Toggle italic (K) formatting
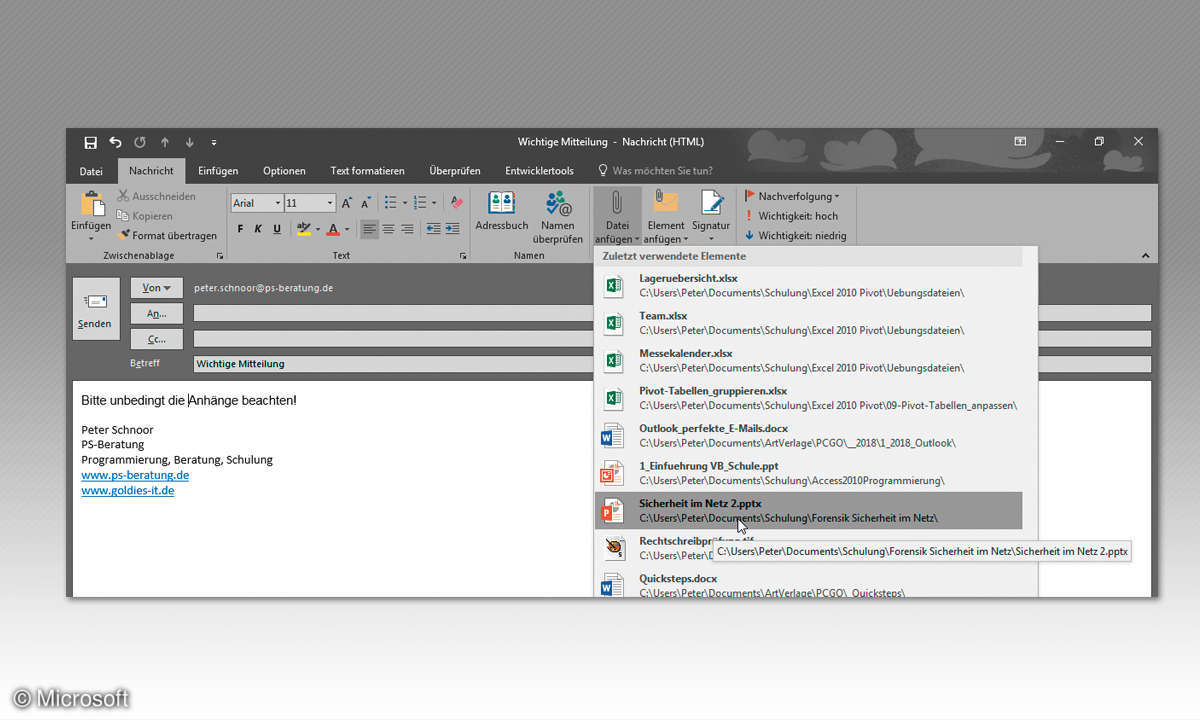The height and width of the screenshot is (720, 1200). [258, 229]
